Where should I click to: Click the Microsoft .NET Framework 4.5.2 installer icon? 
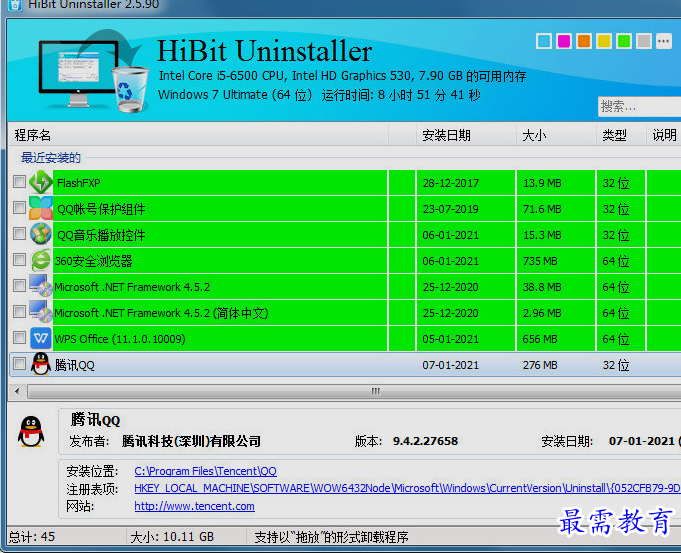[41, 286]
